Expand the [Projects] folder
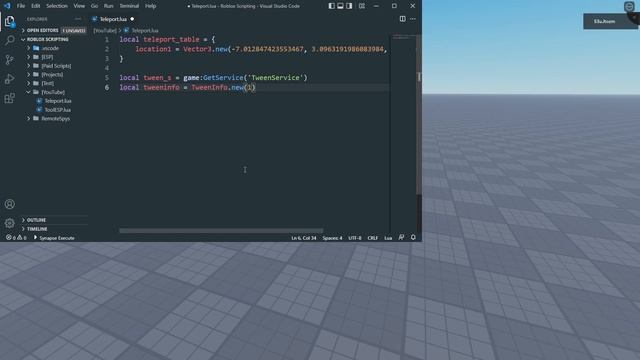 pos(52,74)
